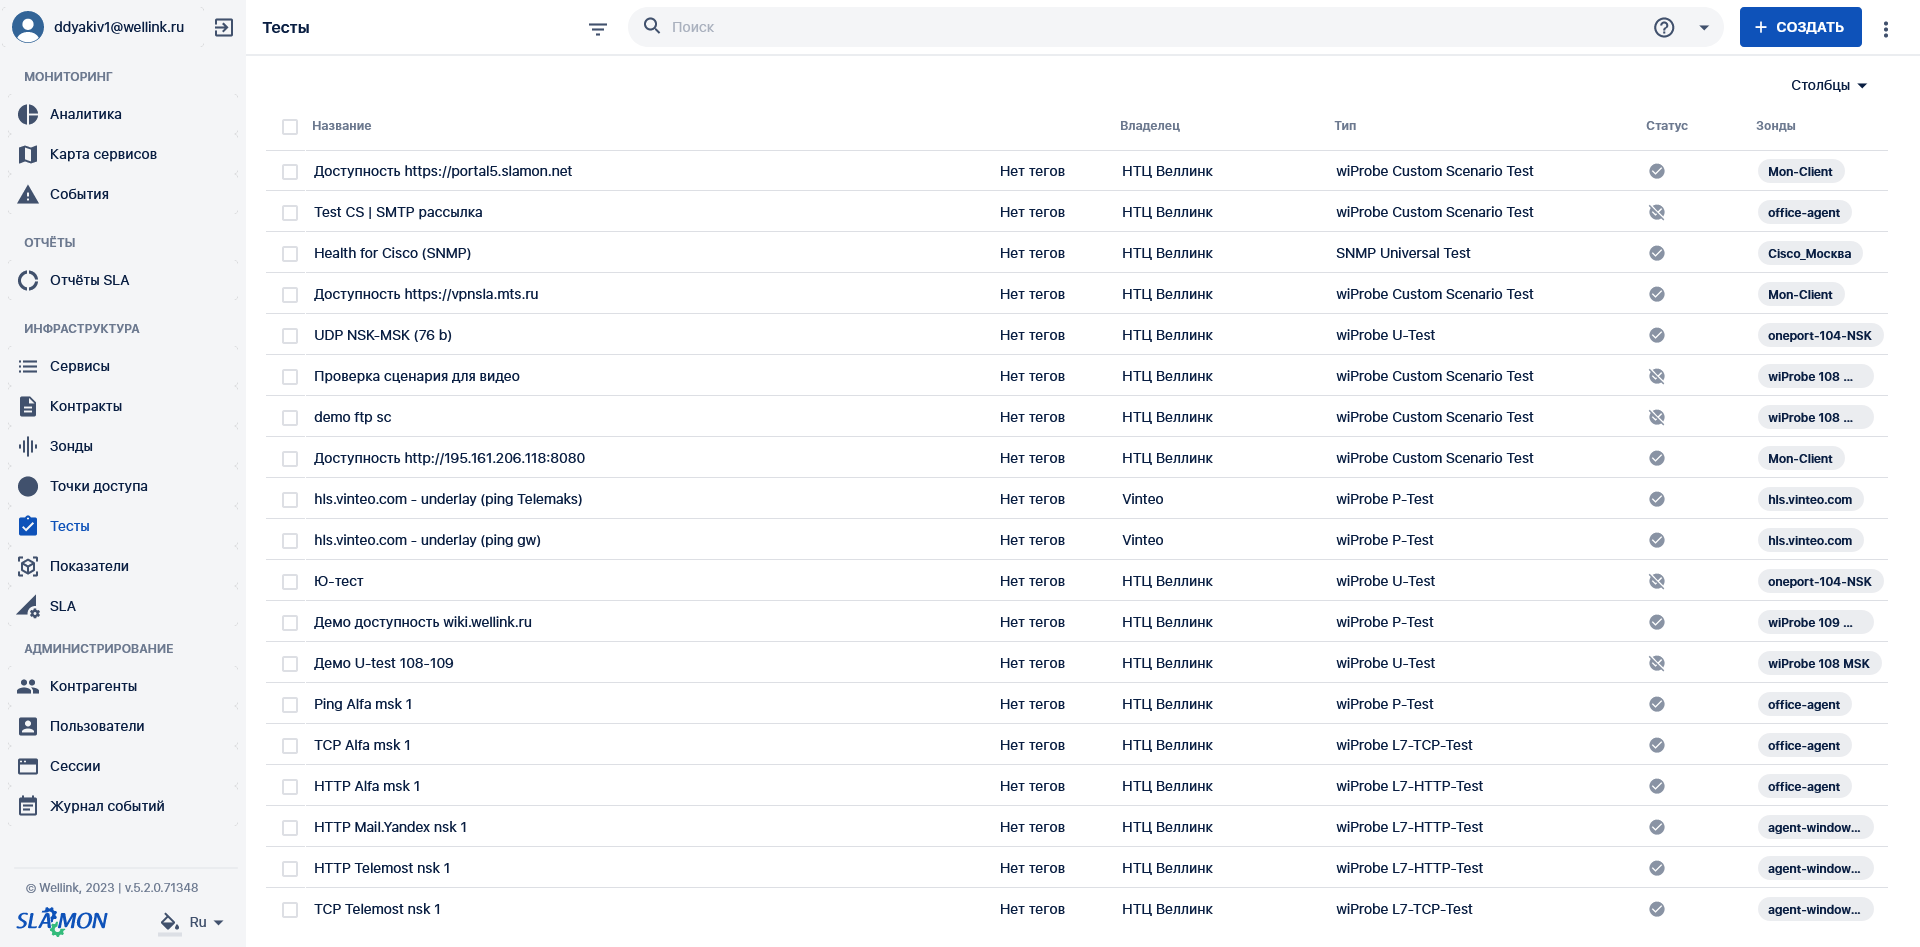1920x947 pixels.
Task: Click the hls.vinteo.com chip in ping Telemaks row
Action: [x=1810, y=499]
